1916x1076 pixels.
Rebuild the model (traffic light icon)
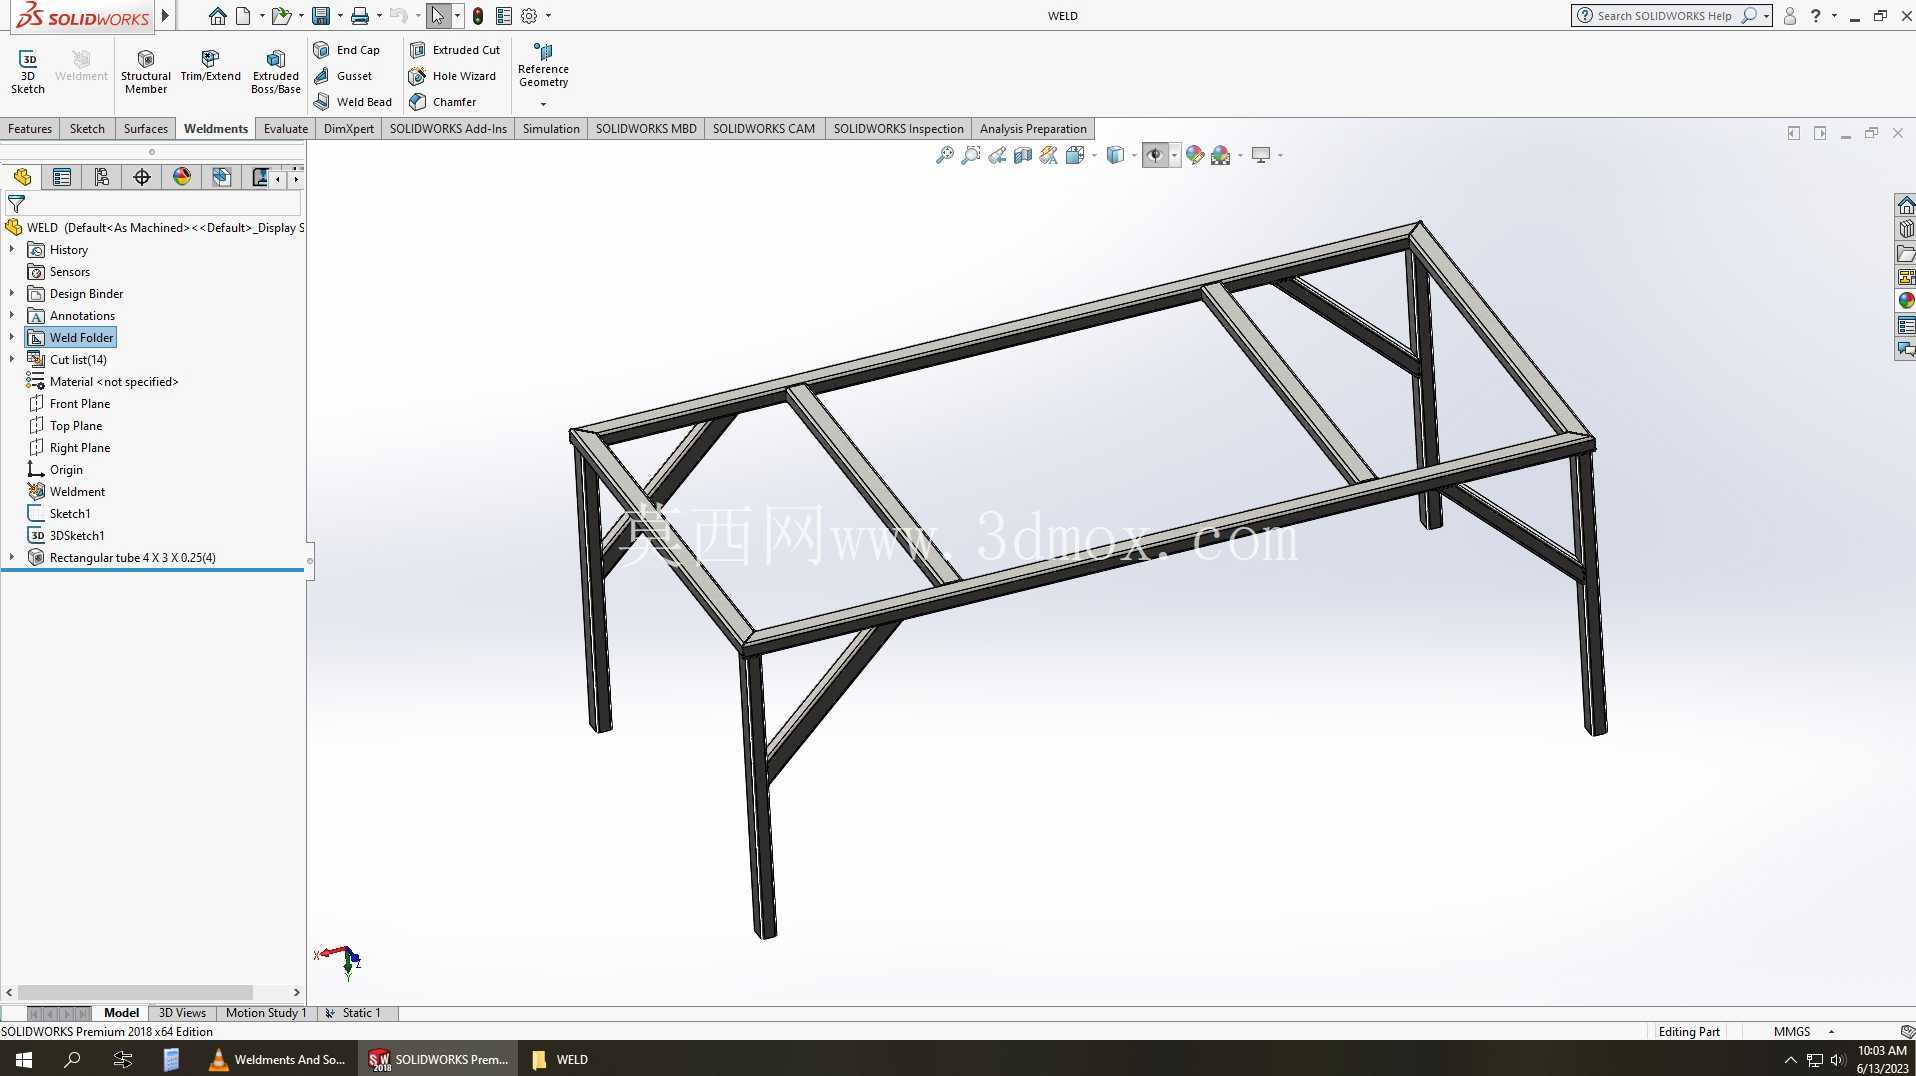click(478, 16)
